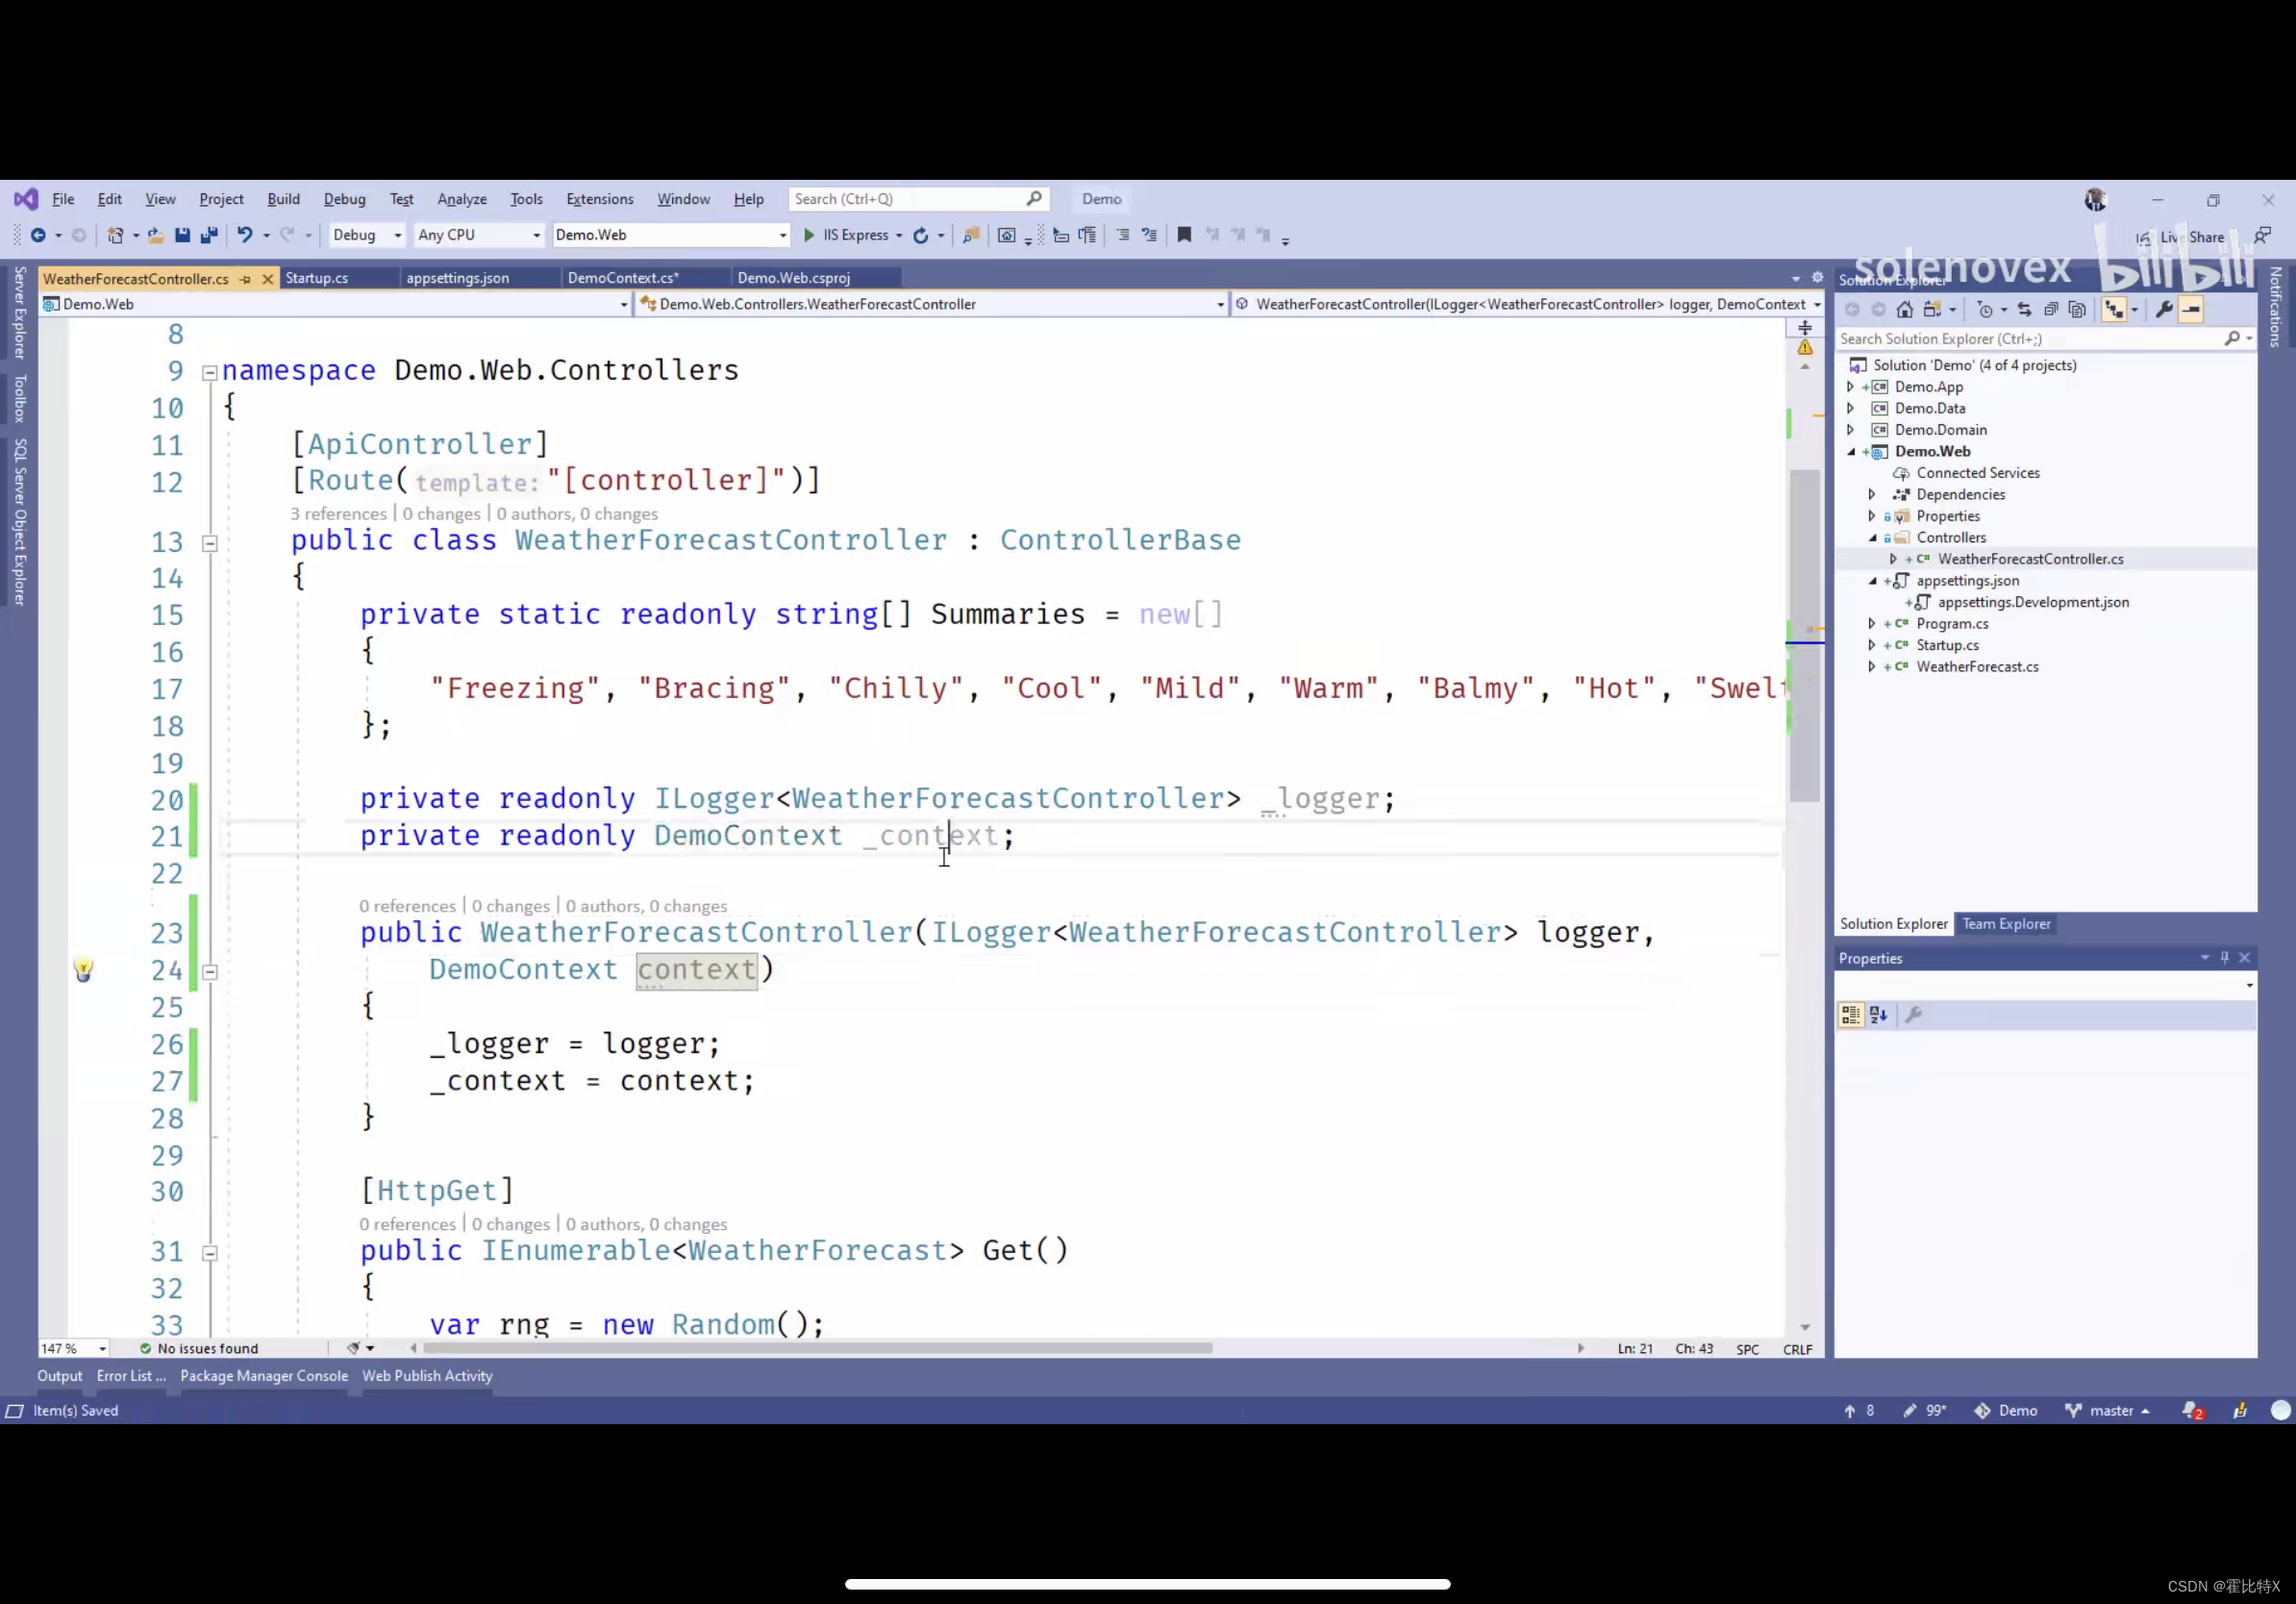Collapse the Controllers folder node
The width and height of the screenshot is (2296, 1604).
point(1873,538)
